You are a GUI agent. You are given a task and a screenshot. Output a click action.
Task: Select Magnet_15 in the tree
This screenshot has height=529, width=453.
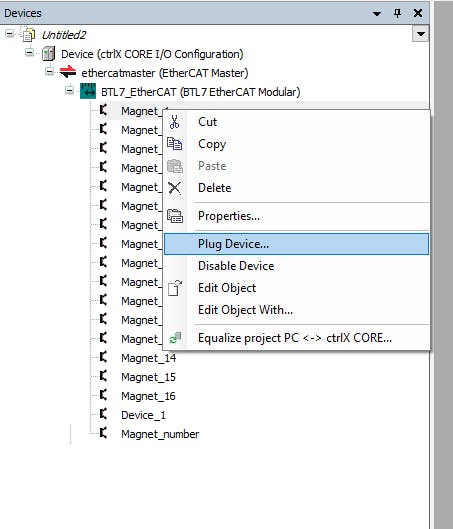(x=148, y=377)
